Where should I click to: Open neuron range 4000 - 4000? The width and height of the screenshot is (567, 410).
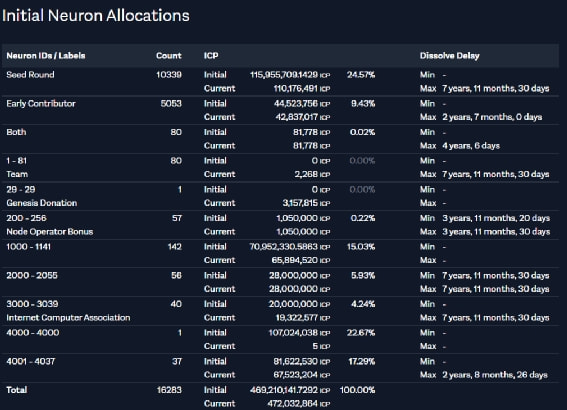[33, 333]
